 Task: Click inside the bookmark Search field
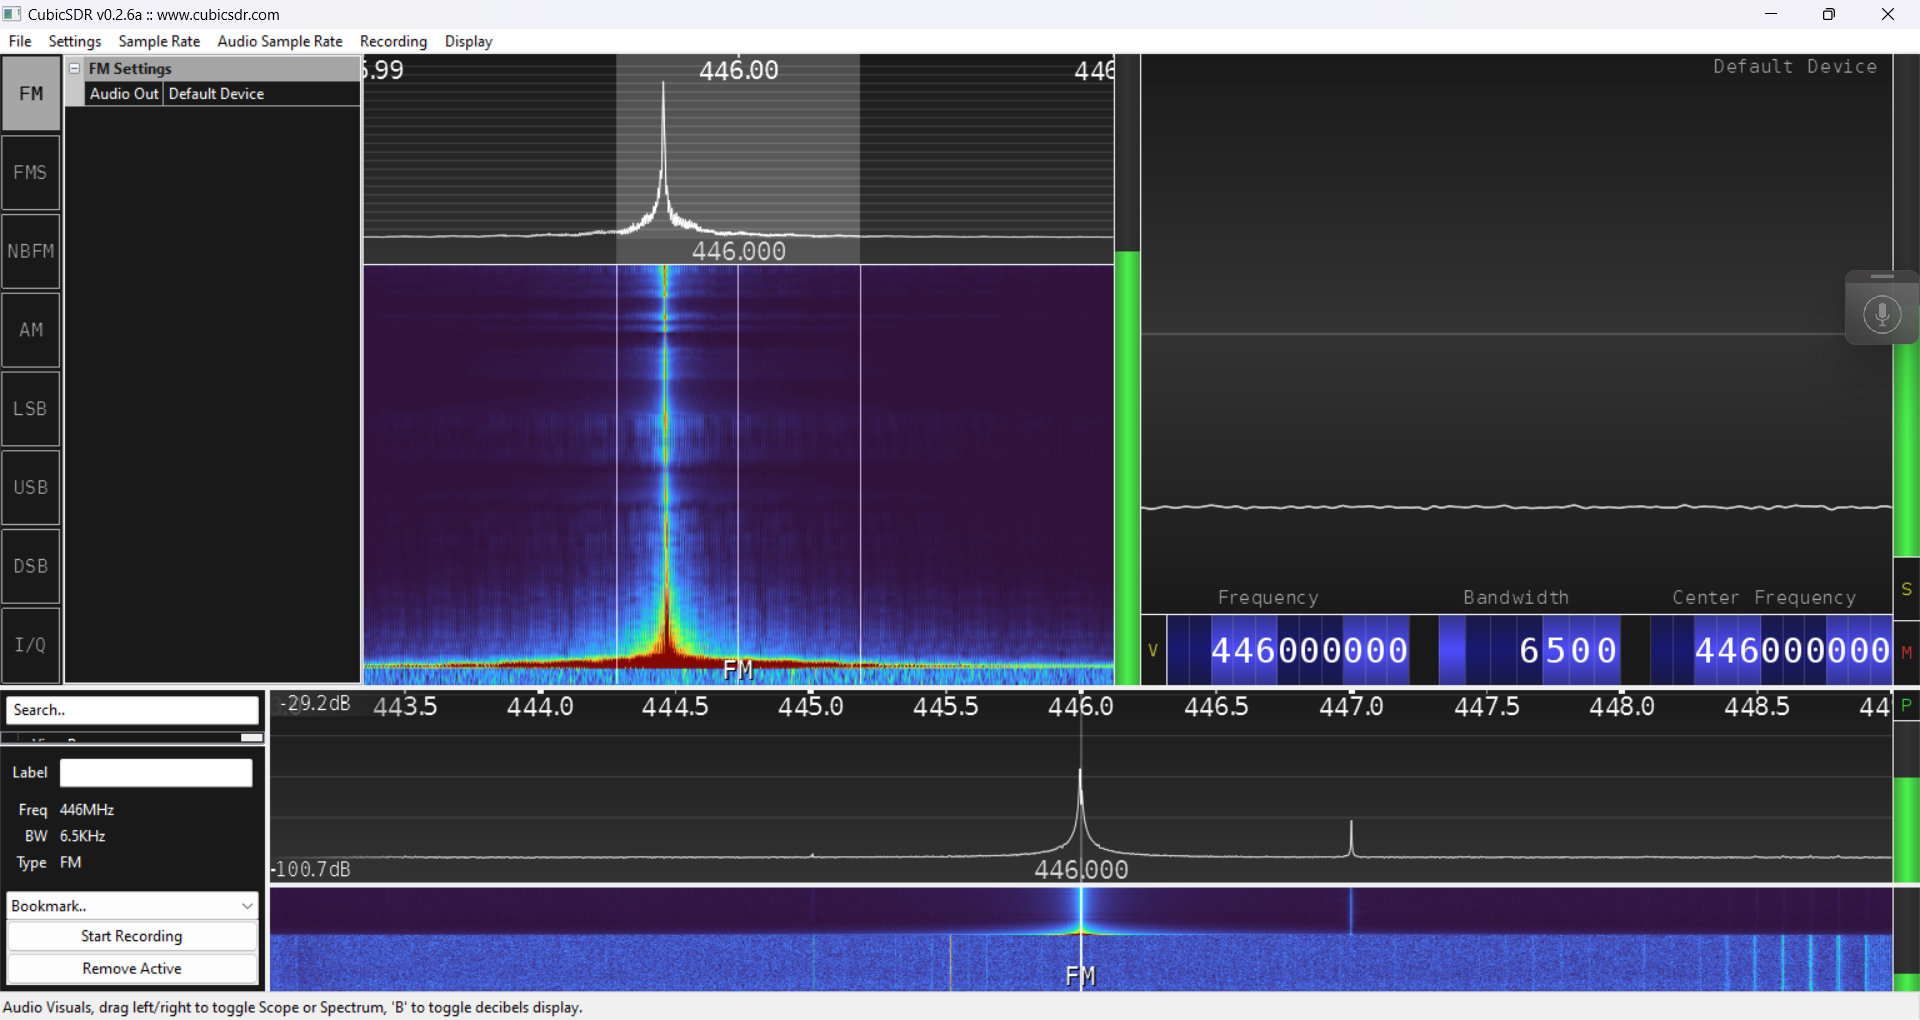click(132, 710)
